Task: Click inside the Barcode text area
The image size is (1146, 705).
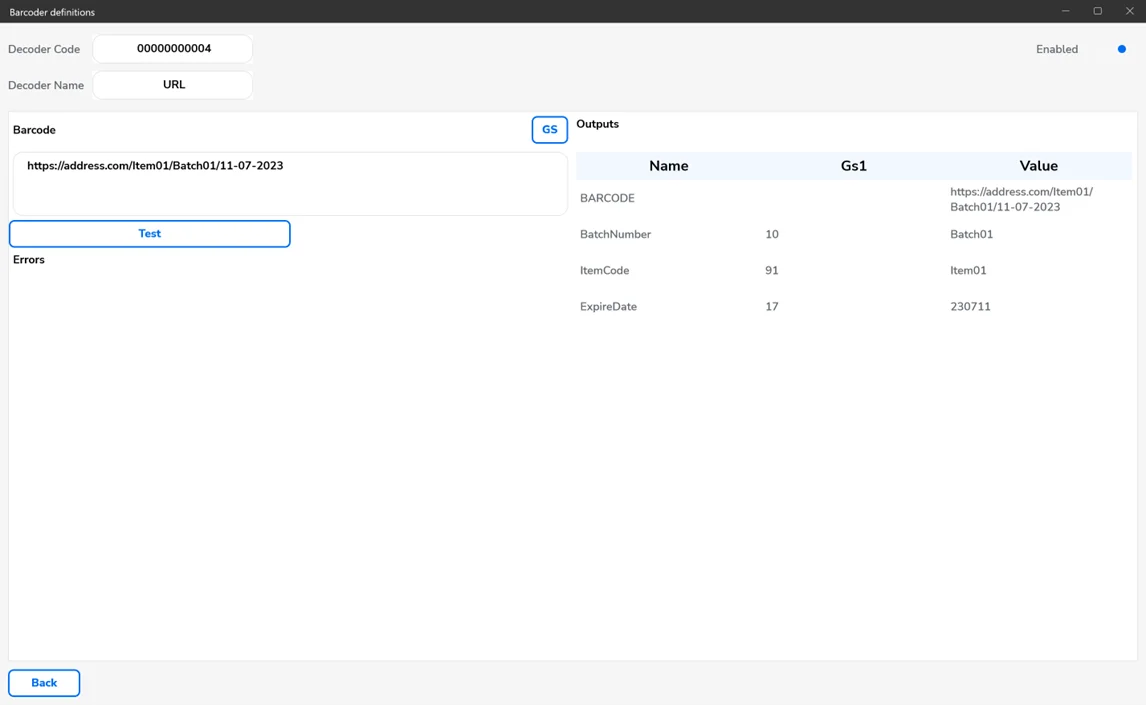Action: [289, 184]
